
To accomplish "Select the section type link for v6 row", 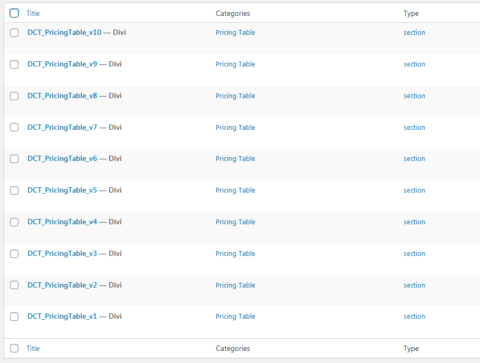I will 414,159.
